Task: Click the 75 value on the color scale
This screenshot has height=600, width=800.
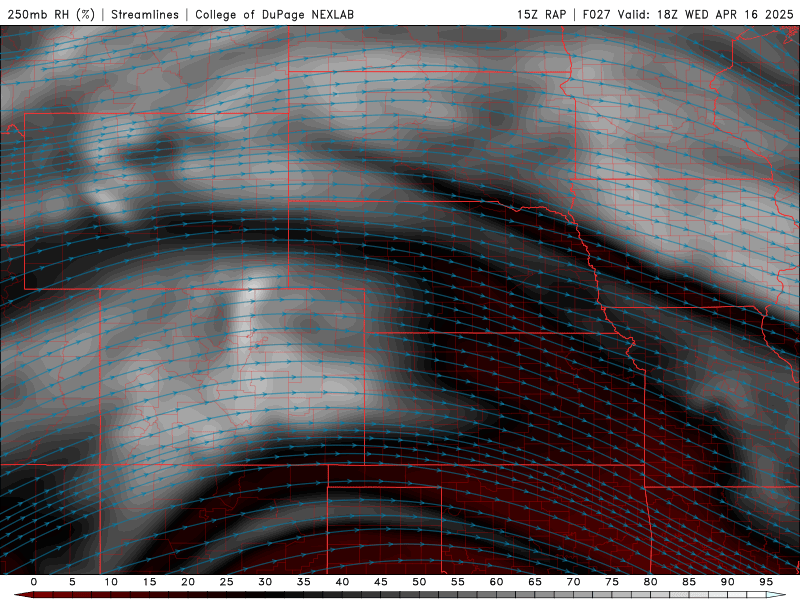Action: pos(612,582)
